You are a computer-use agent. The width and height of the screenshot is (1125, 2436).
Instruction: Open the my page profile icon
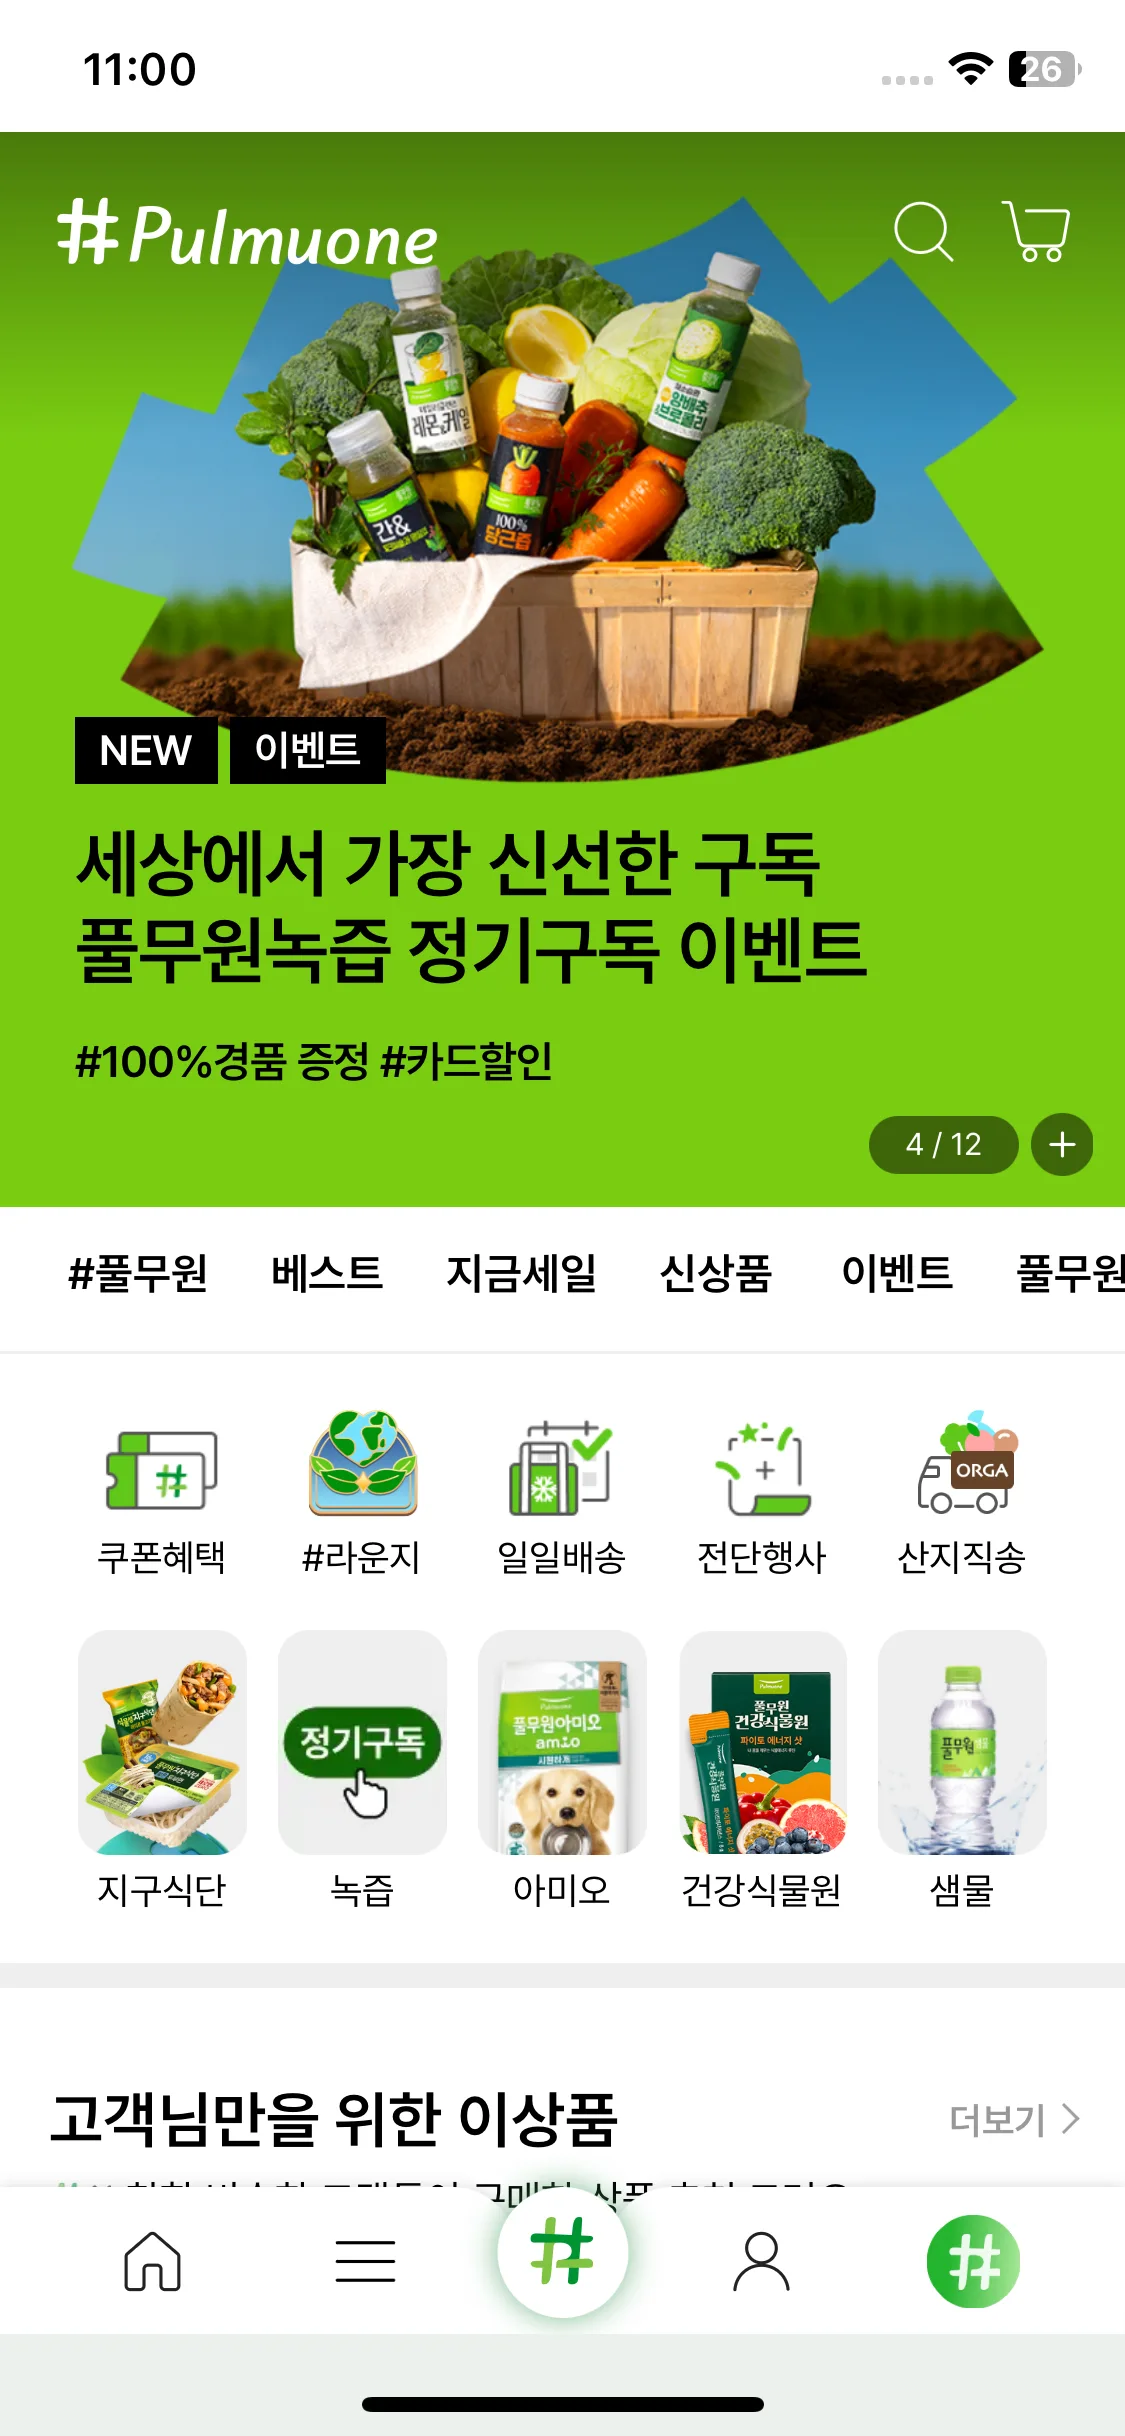(761, 2261)
